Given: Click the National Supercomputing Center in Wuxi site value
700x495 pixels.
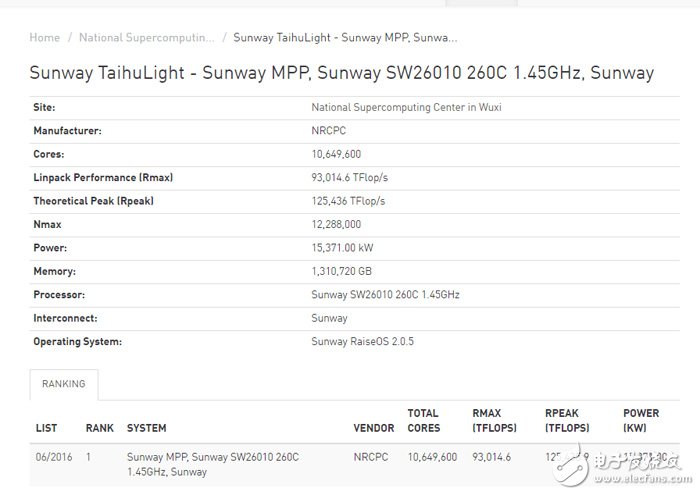Looking at the screenshot, I should pos(412,107).
